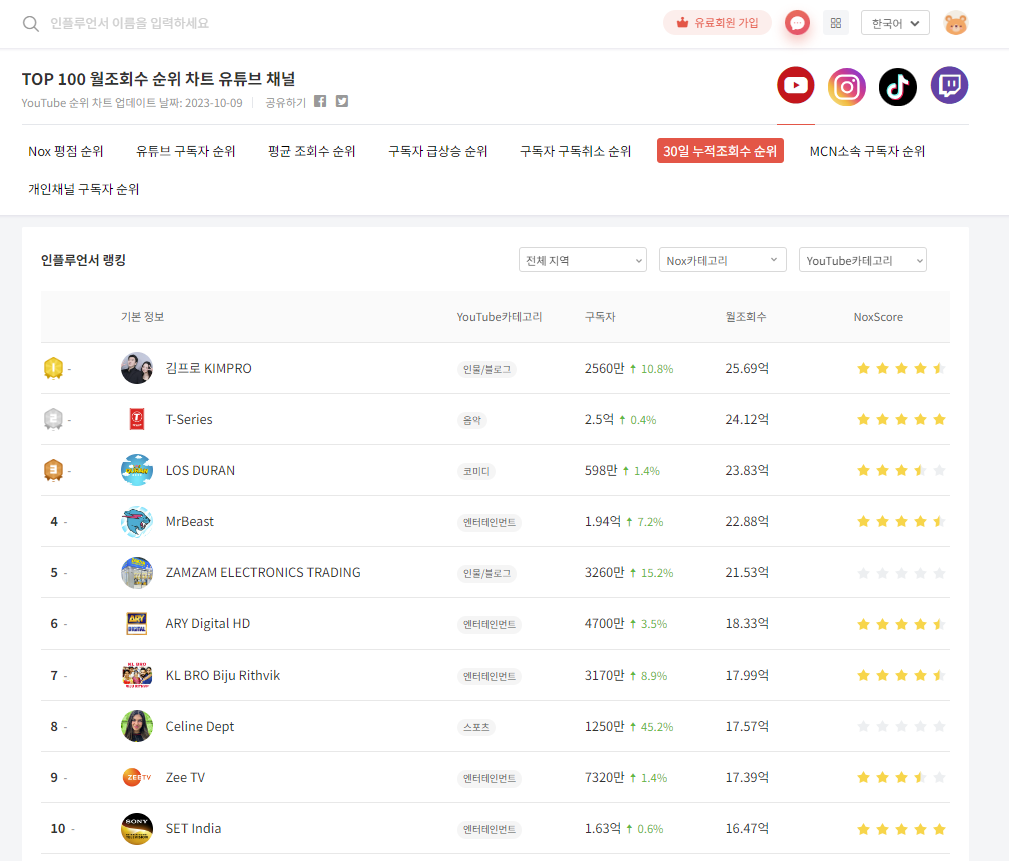Select the 개인채널 구독자 순위 tab
1009x861 pixels.
point(84,189)
